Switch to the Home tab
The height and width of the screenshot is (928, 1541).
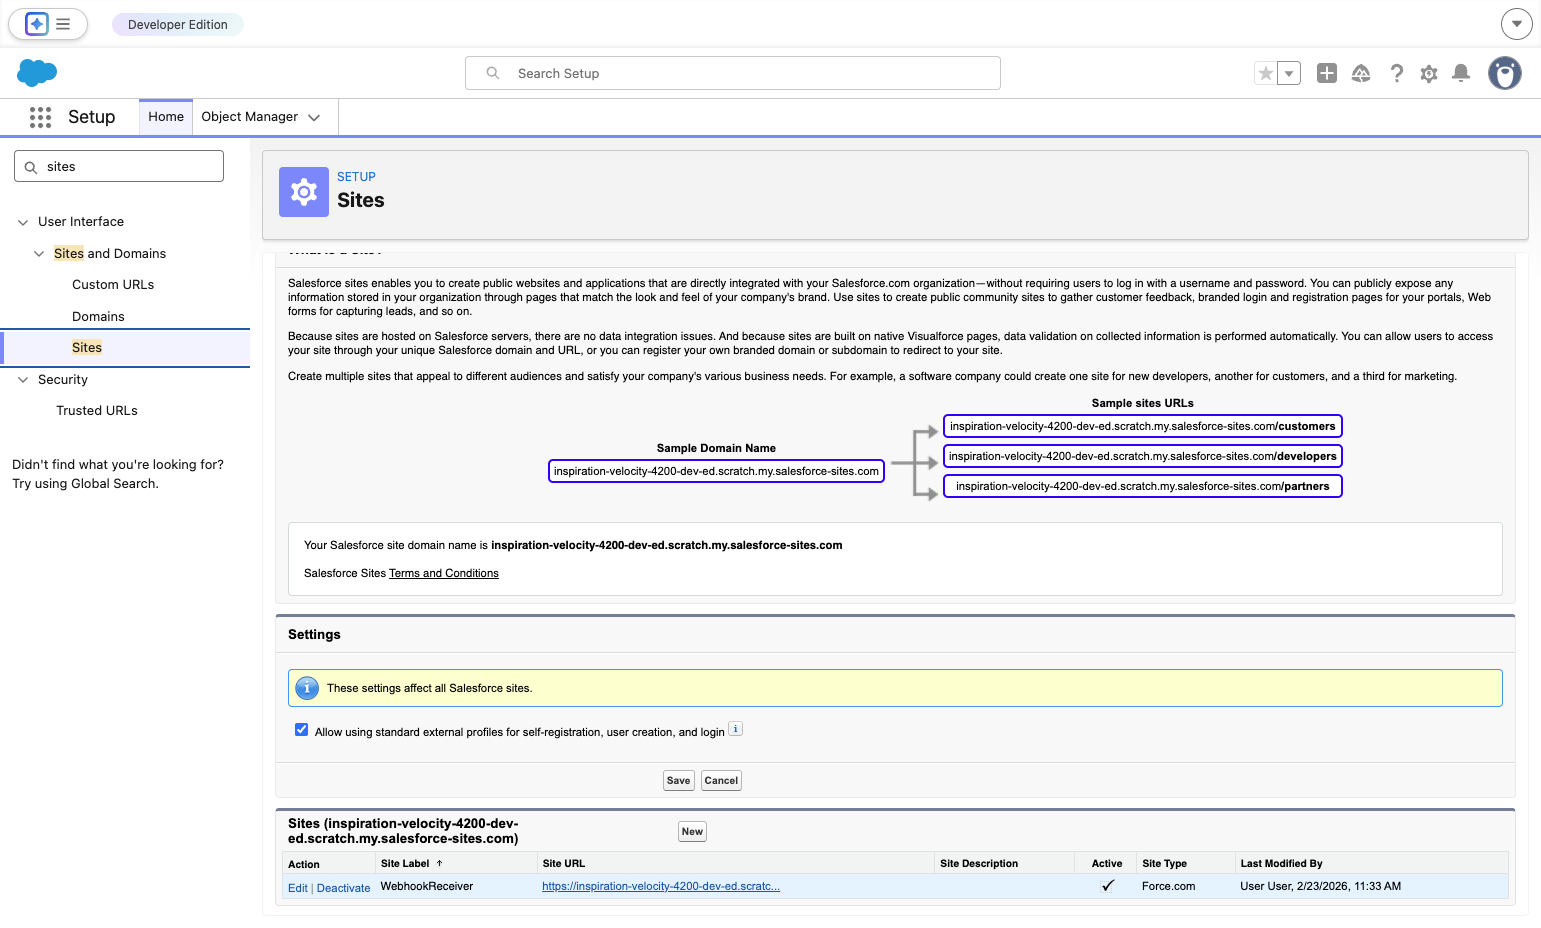[x=166, y=117]
